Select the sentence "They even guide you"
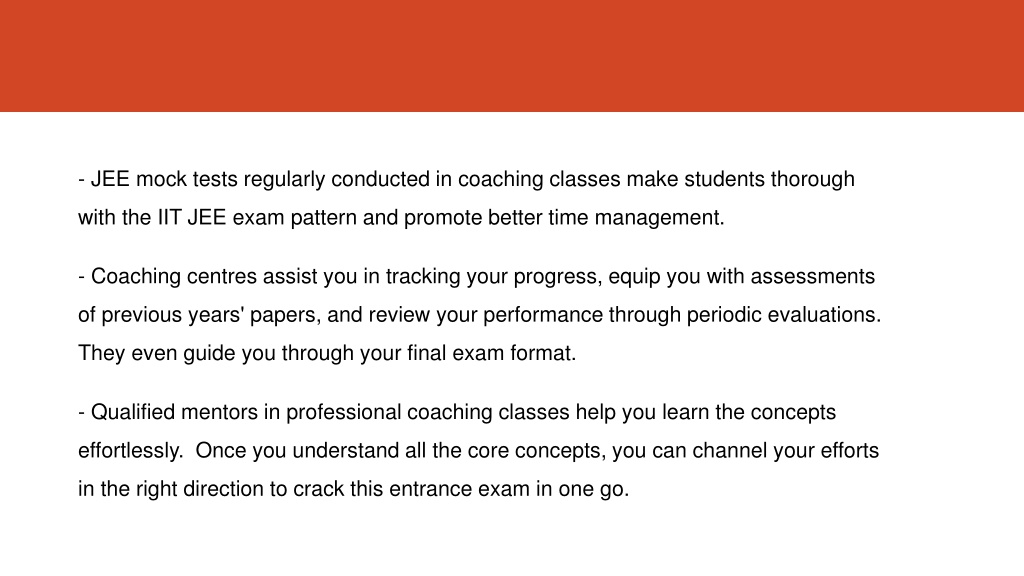 coord(327,353)
